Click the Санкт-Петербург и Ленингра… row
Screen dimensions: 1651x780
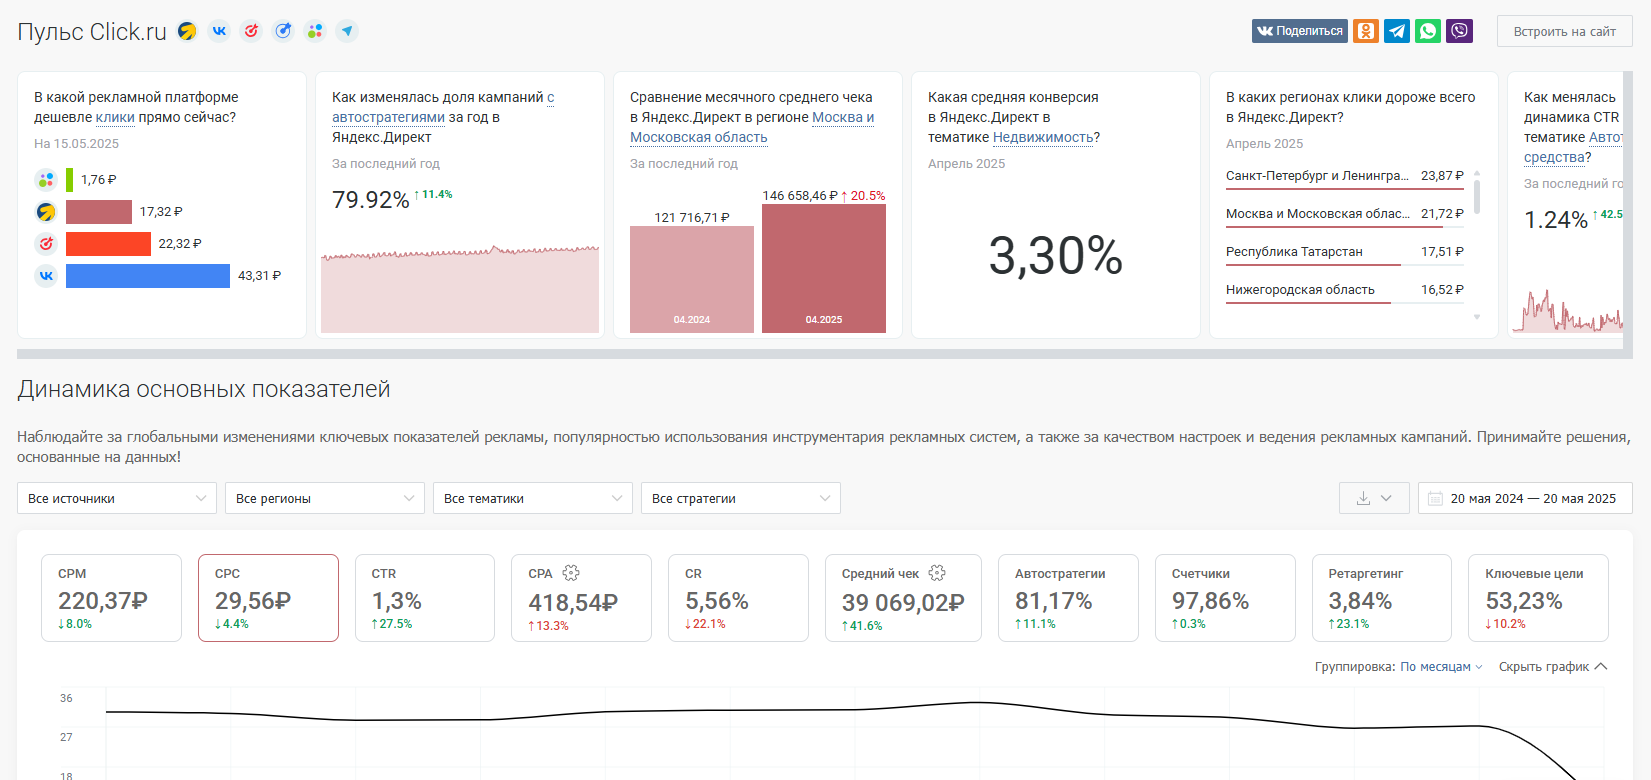[x=1345, y=176]
